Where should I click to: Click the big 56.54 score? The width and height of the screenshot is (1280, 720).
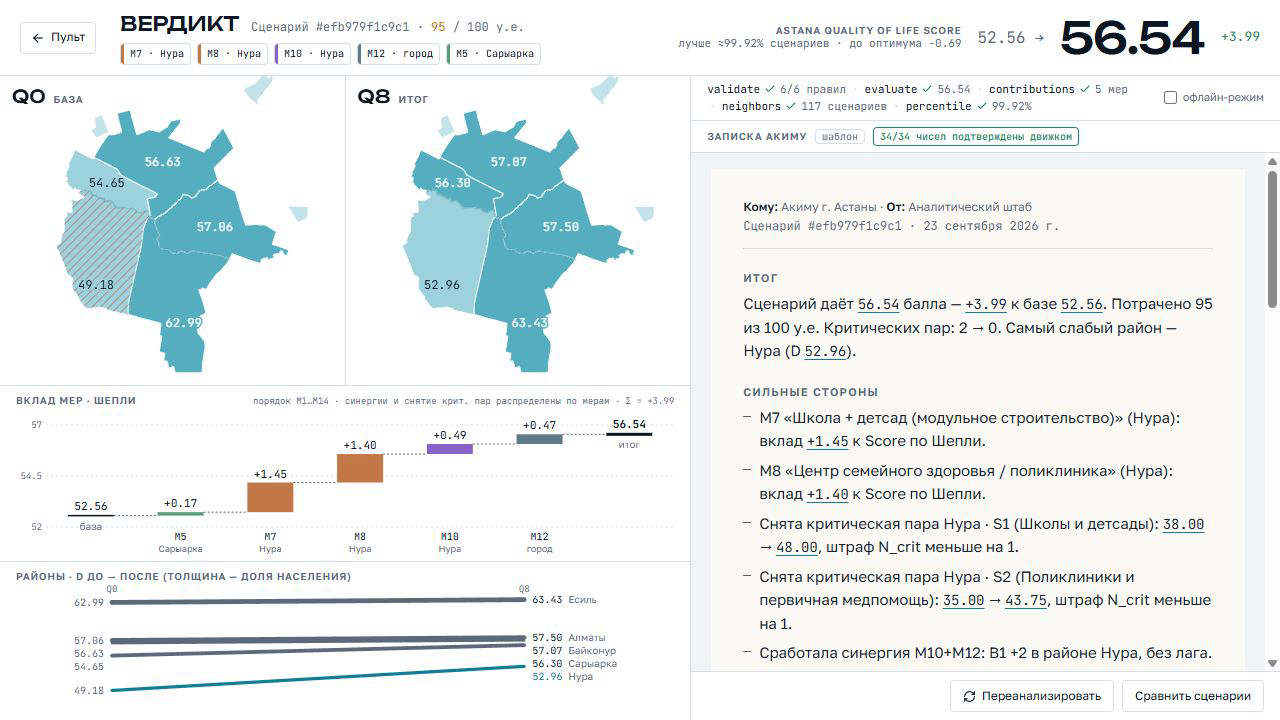[1132, 38]
